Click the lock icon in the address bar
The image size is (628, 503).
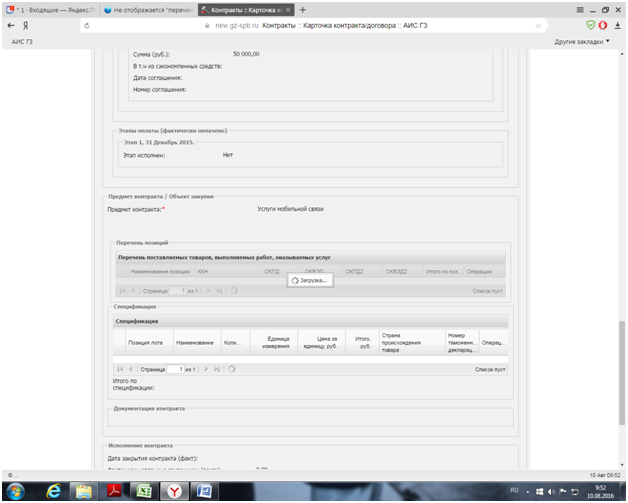point(207,26)
